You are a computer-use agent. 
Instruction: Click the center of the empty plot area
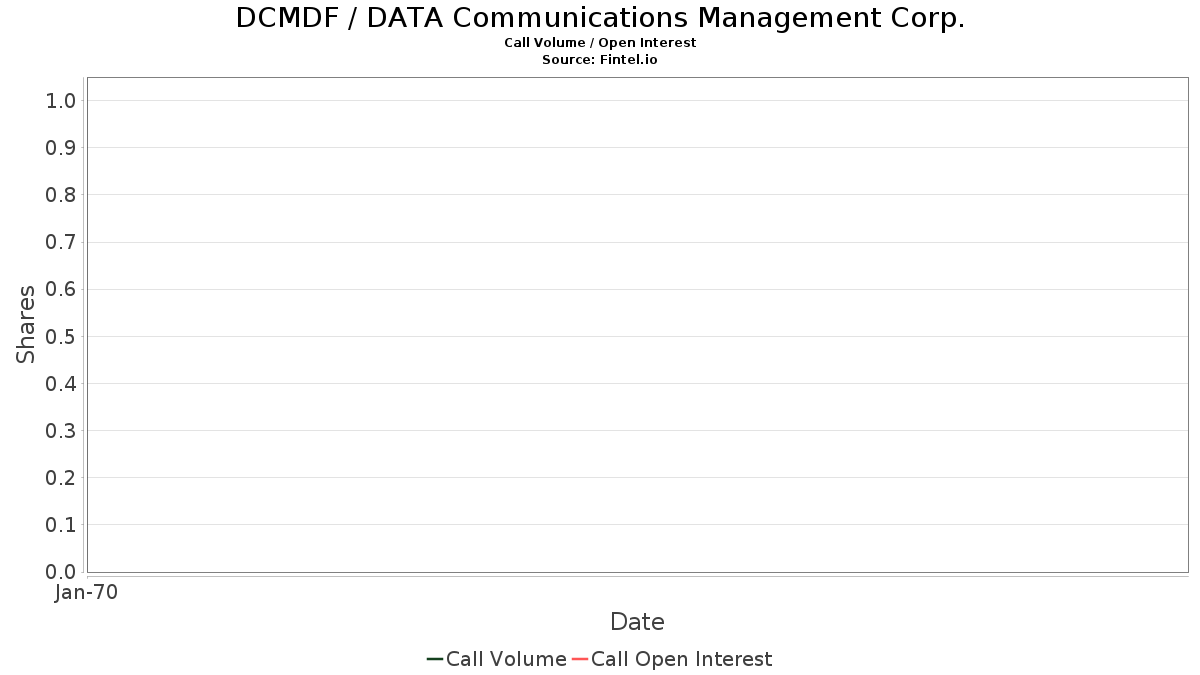tap(637, 325)
